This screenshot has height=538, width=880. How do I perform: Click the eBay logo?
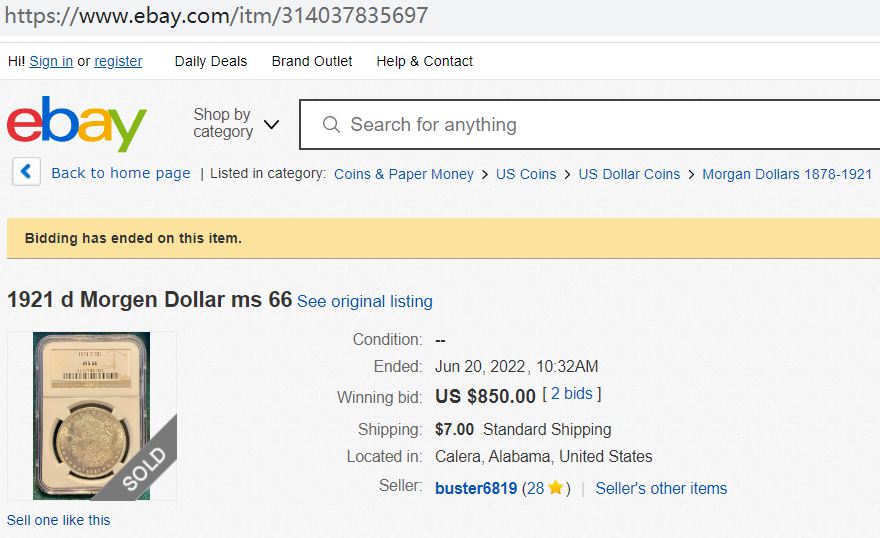point(76,124)
